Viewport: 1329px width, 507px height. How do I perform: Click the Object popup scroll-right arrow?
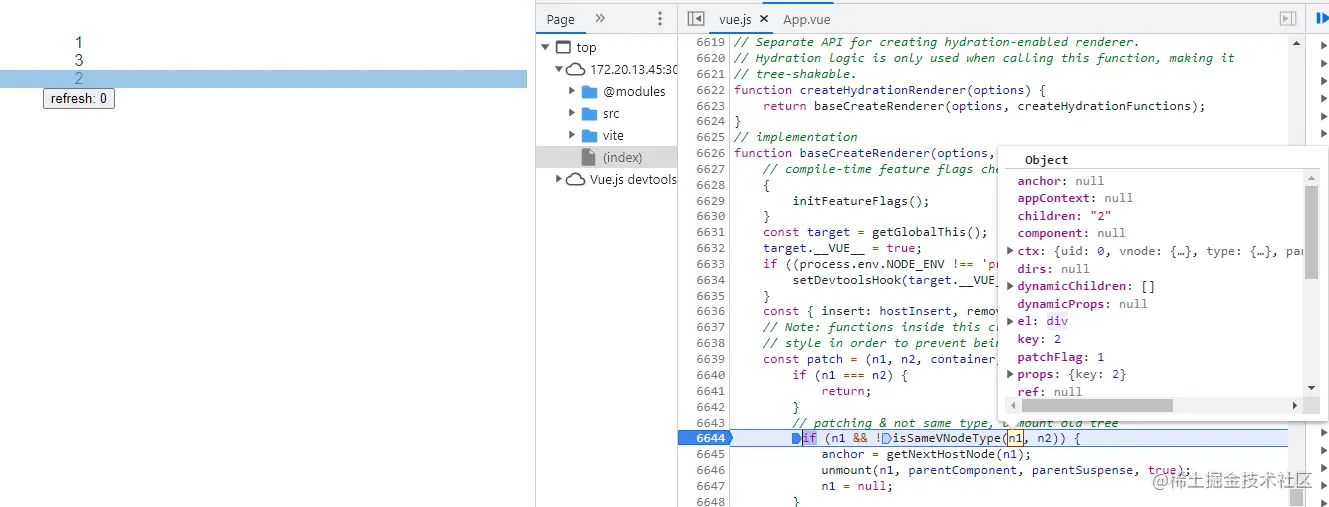1295,405
